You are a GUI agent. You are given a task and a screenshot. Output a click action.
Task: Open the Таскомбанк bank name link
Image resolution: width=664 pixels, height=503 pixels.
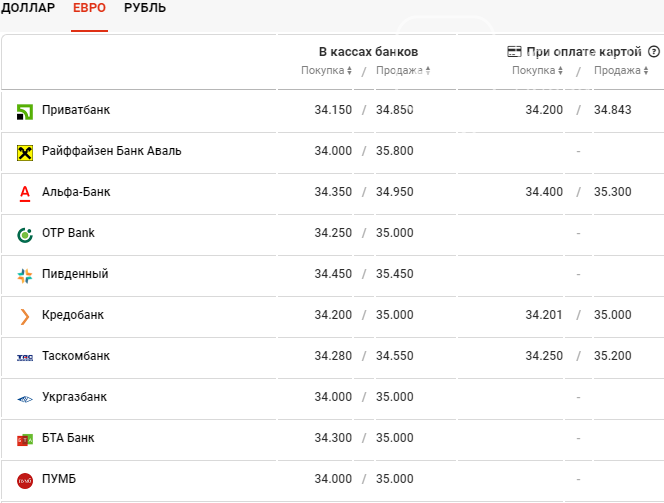pyautogui.click(x=76, y=356)
